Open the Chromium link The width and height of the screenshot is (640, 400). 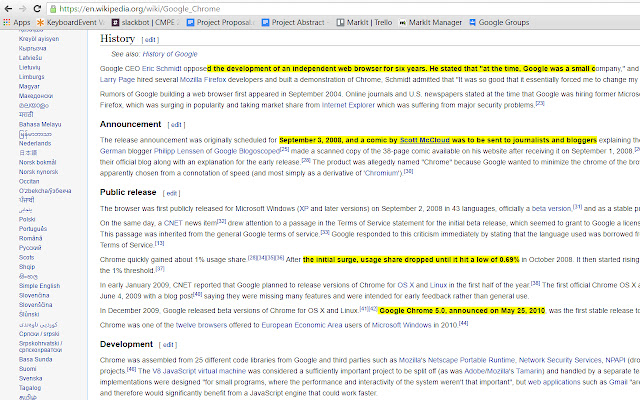381,173
